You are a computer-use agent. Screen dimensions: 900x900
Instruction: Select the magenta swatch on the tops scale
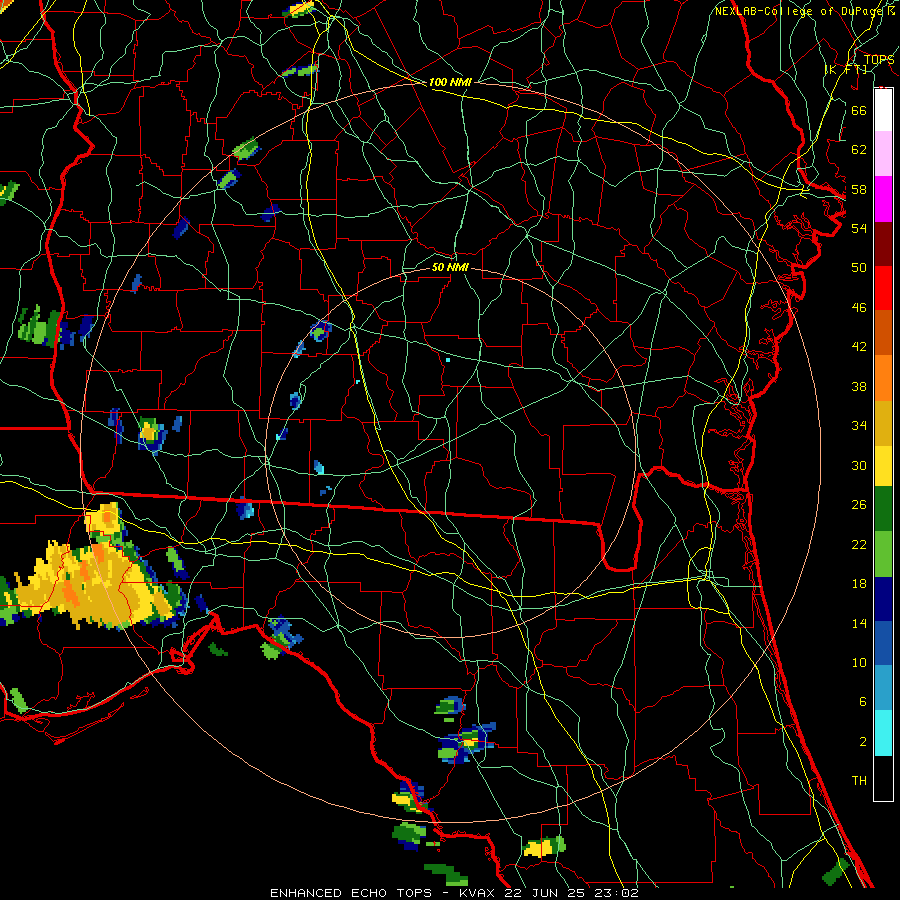click(x=883, y=199)
